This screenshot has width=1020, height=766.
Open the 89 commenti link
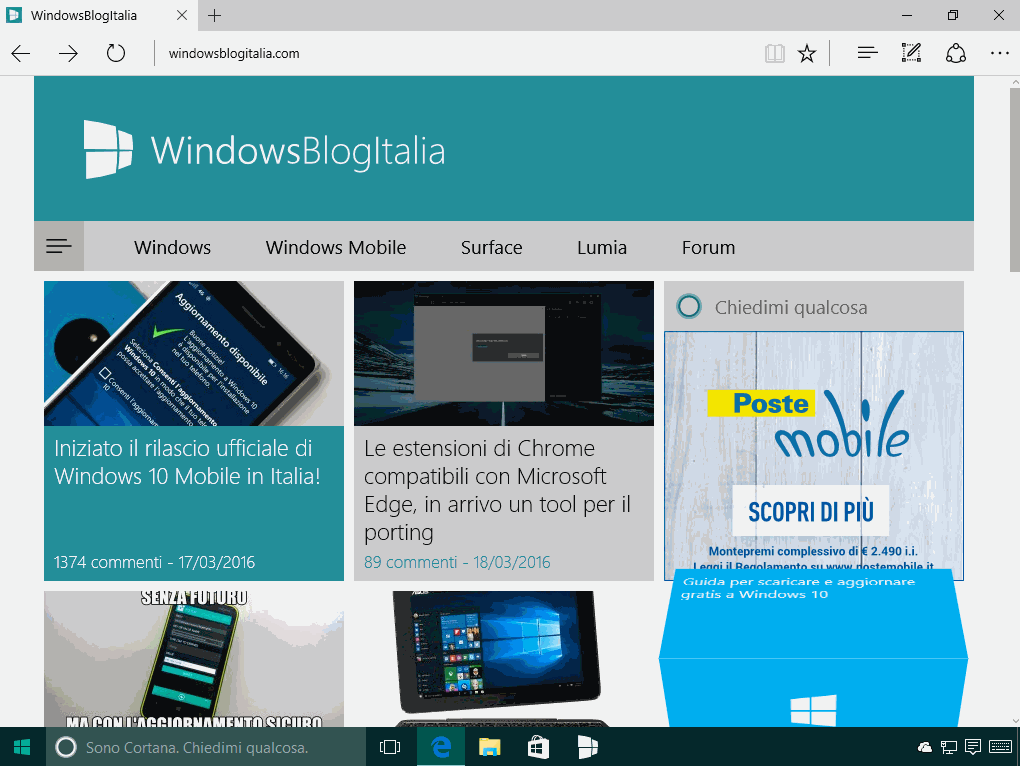pos(410,562)
